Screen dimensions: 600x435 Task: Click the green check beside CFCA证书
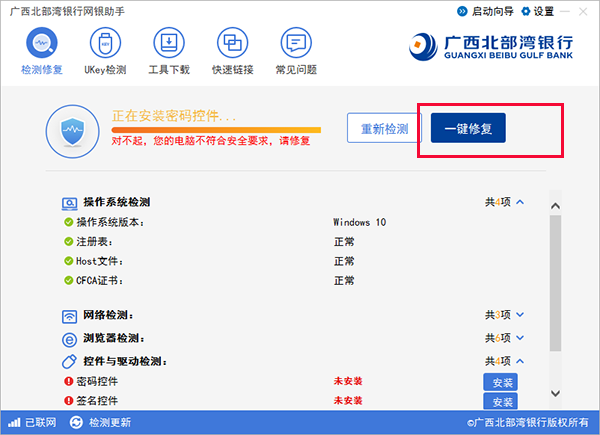[x=68, y=281]
